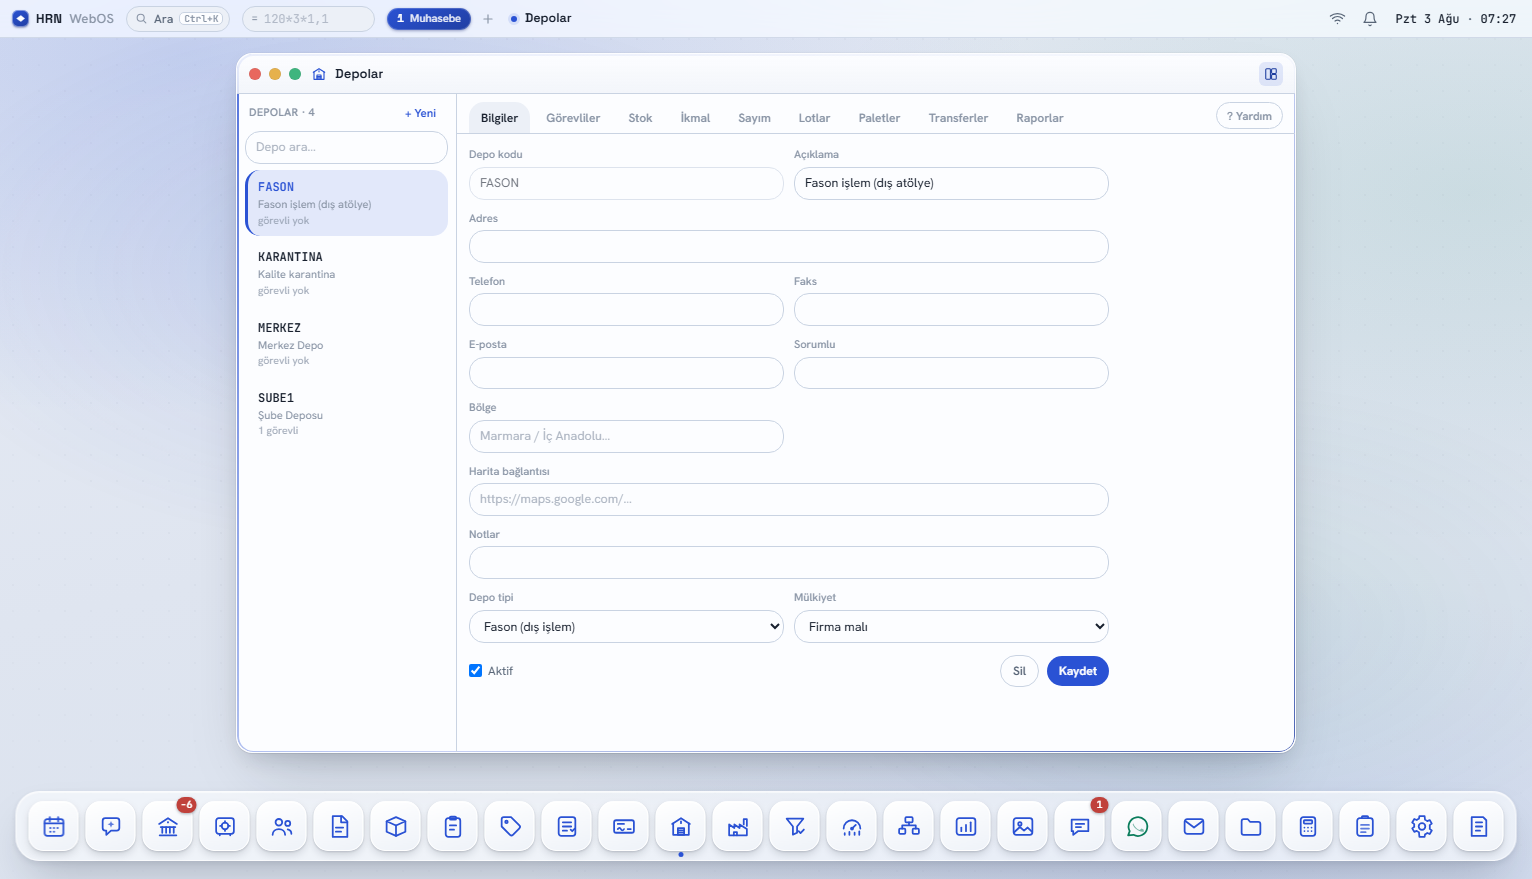
Task: Focus the Adres input field
Action: [788, 247]
